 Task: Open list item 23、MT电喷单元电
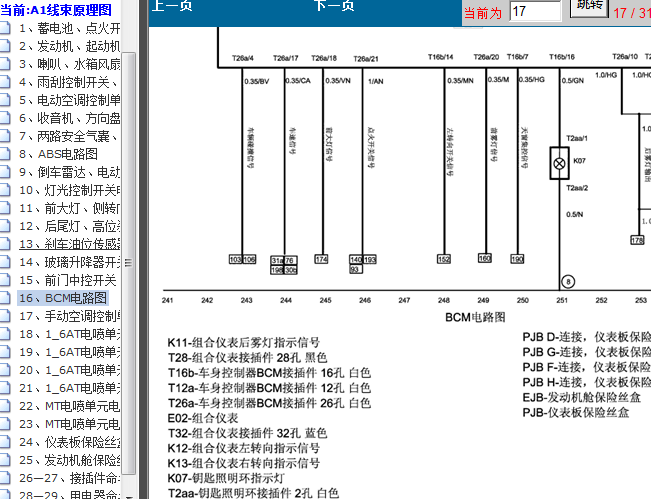[x=69, y=424]
